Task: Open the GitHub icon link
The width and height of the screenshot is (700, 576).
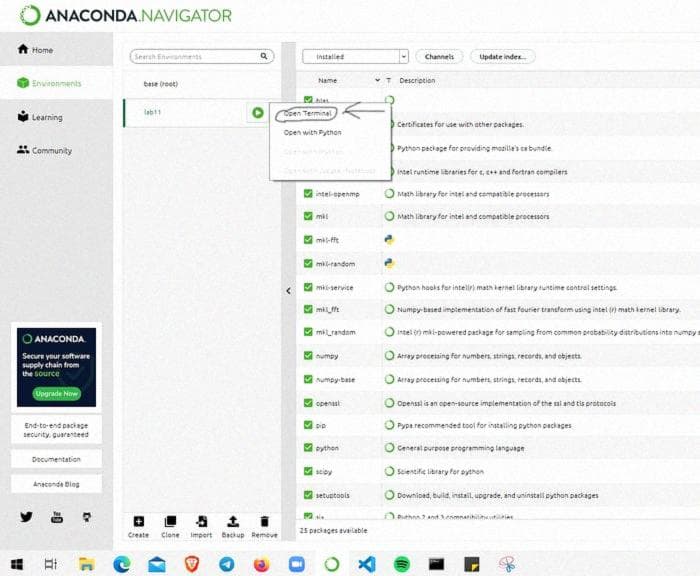Action: coord(87,517)
